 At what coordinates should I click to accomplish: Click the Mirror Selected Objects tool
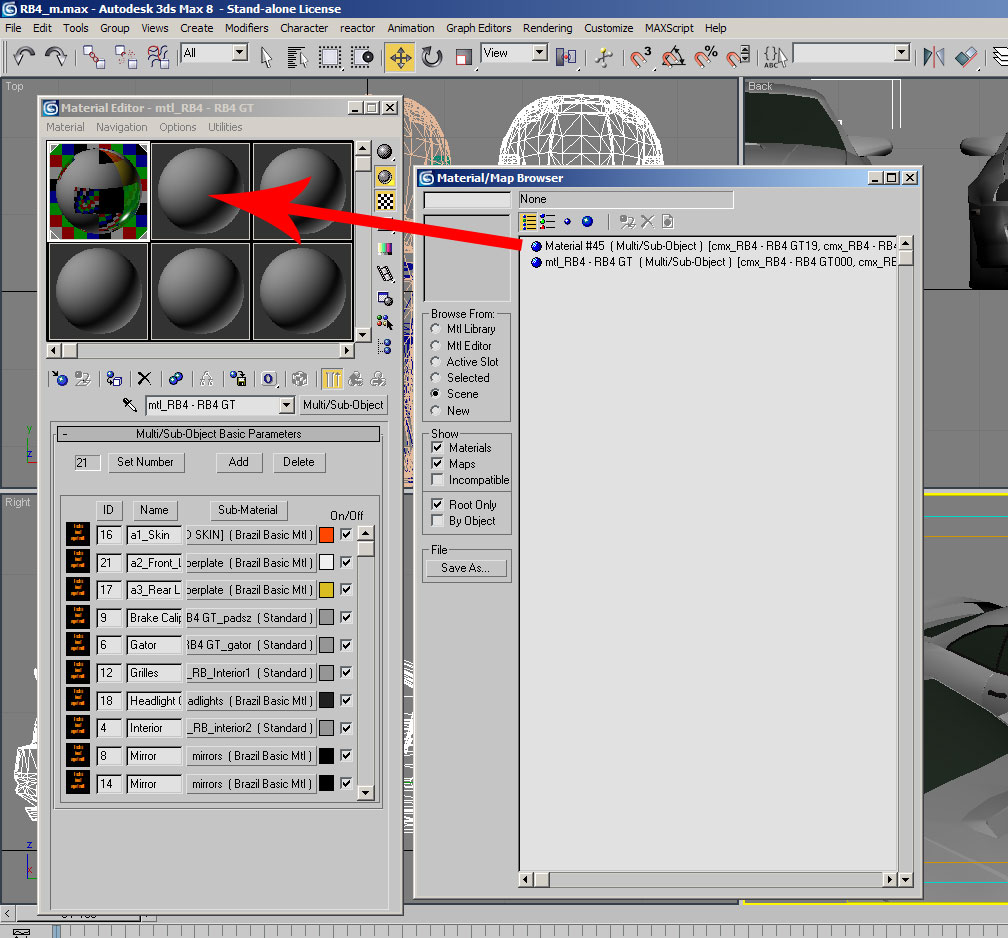point(933,57)
